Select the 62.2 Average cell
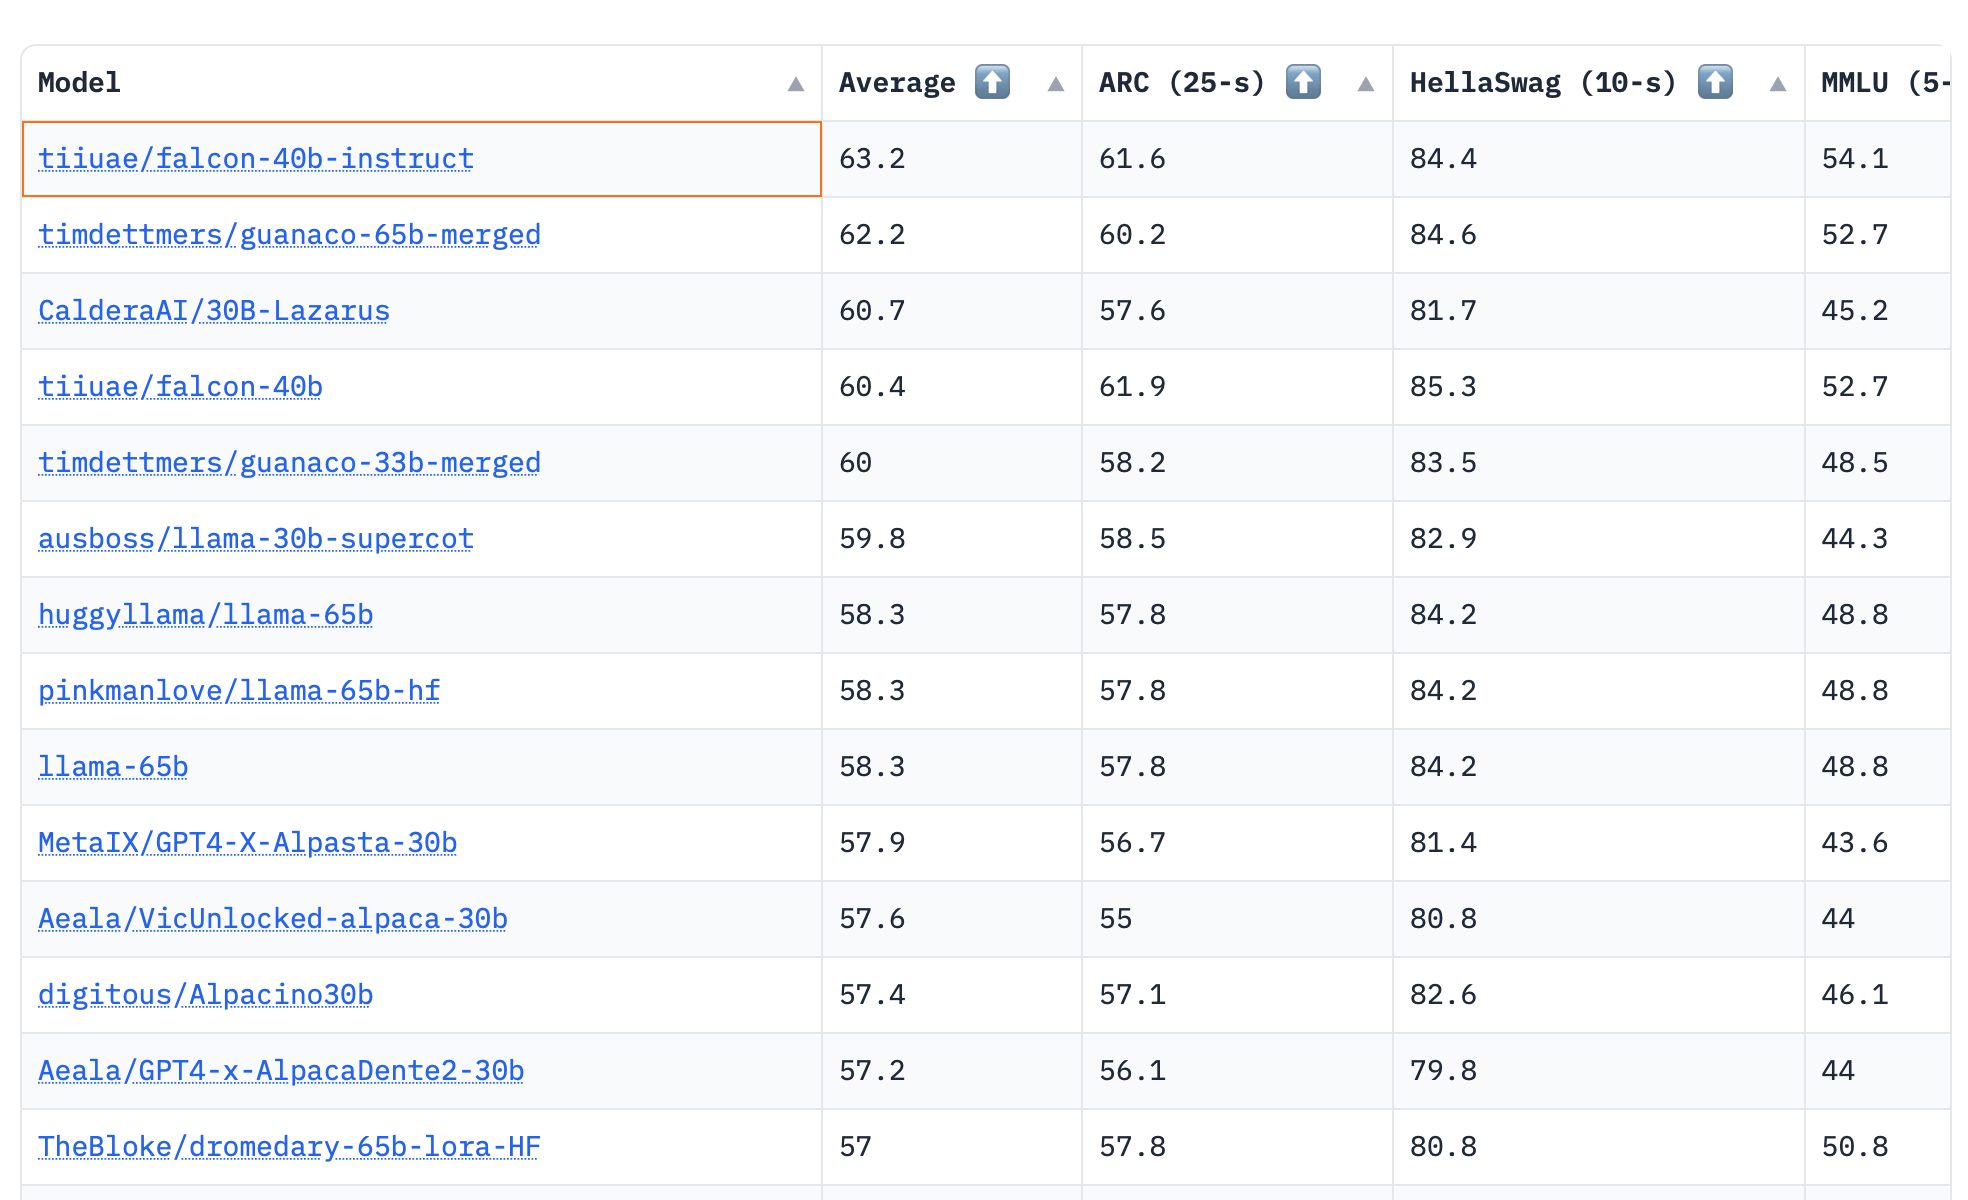 pyautogui.click(x=952, y=235)
